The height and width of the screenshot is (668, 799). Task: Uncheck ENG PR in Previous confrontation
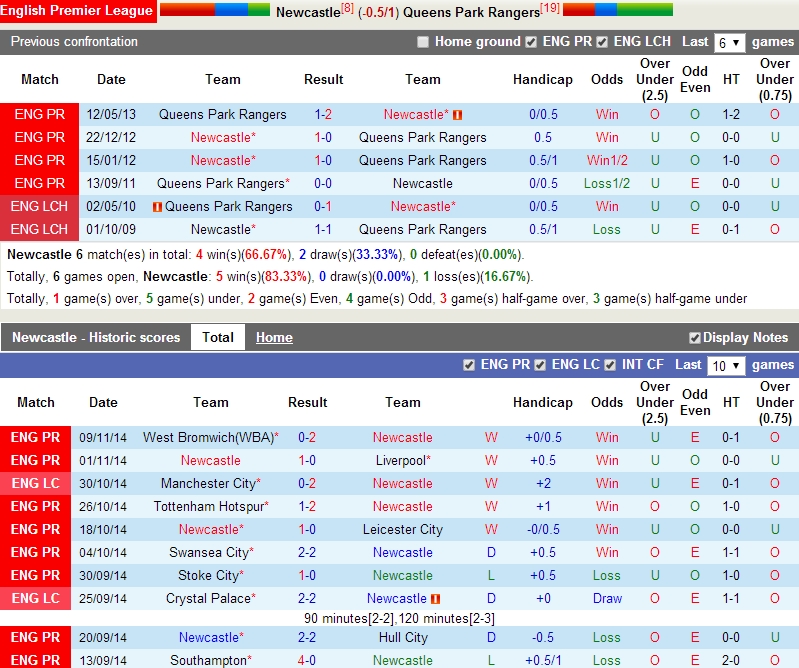coord(531,42)
